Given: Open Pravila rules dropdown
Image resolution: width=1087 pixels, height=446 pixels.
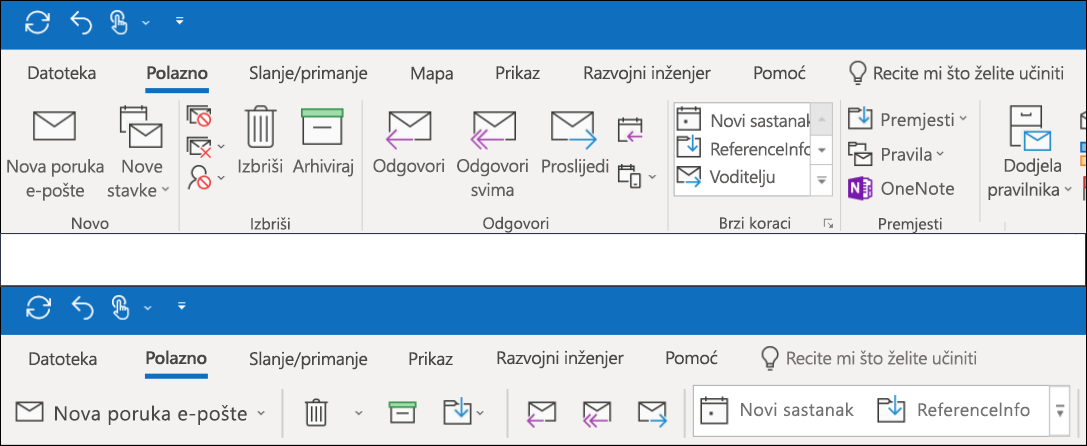Looking at the screenshot, I should pos(896,153).
